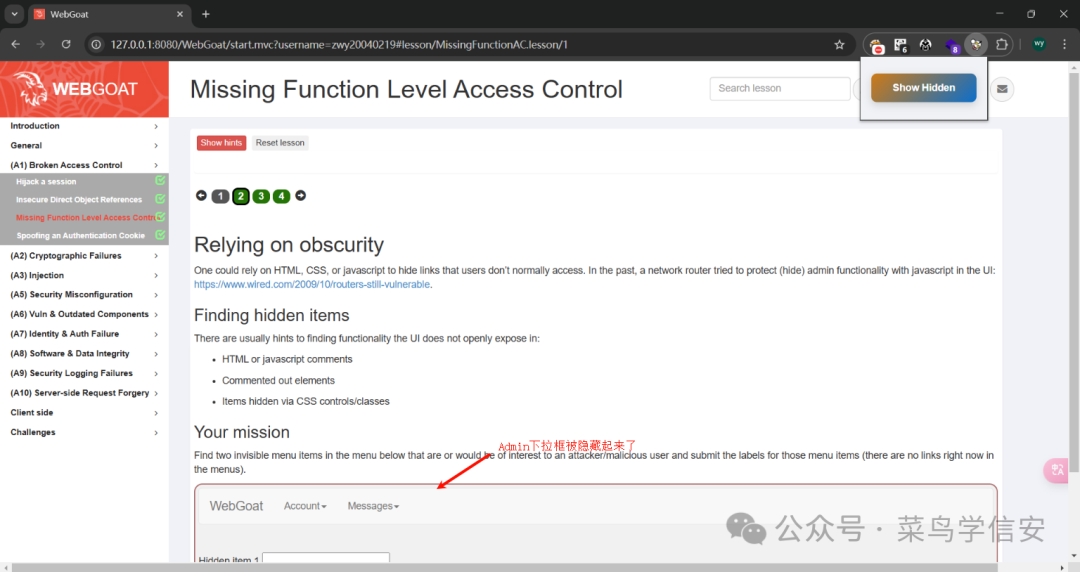Go to previous lesson page arrow

click(201, 196)
